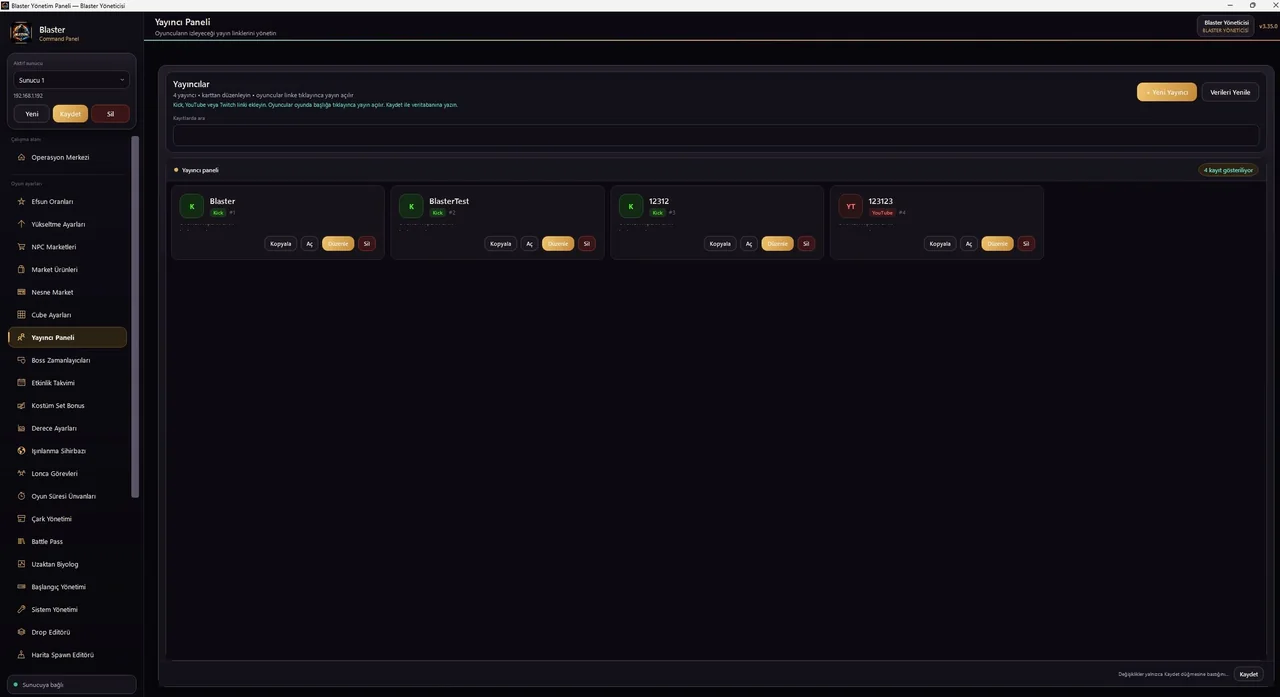Delete the 123123 streamer with Sil
Viewport: 1280px width, 697px height.
coord(1026,244)
